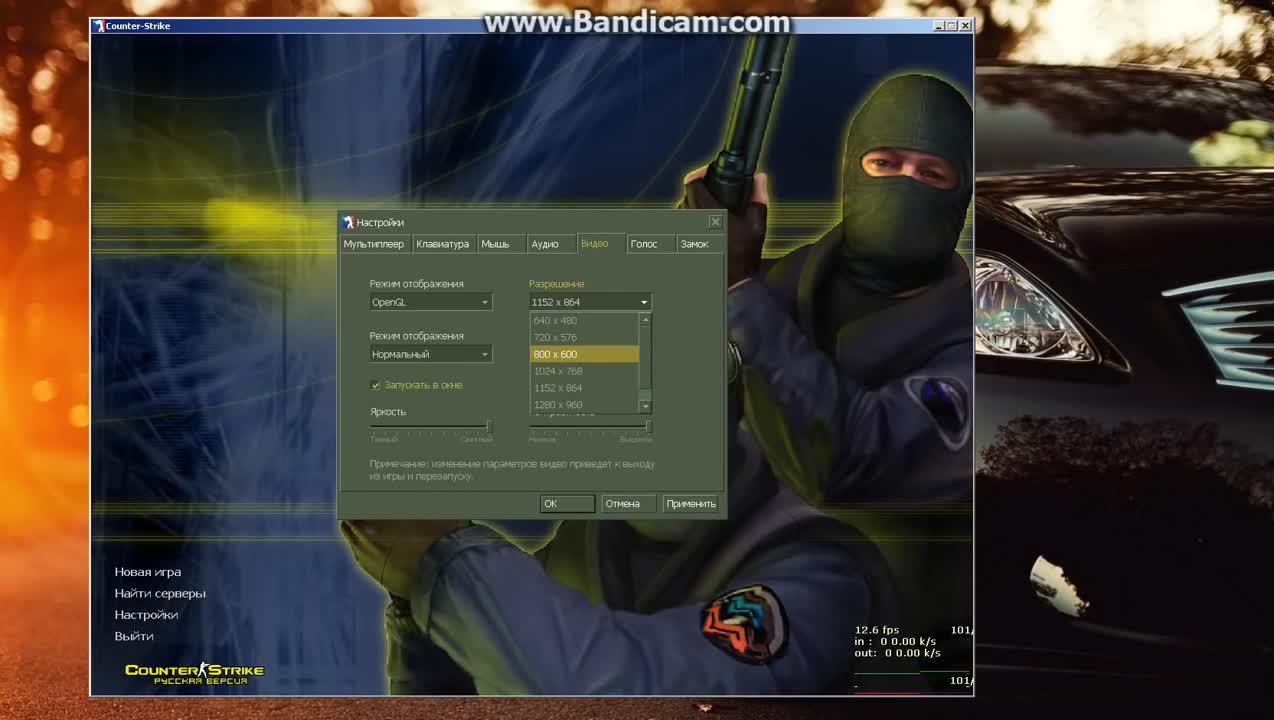The height and width of the screenshot is (720, 1274).
Task: Uncheck the Запускать в окне checkbox
Action: 376,385
